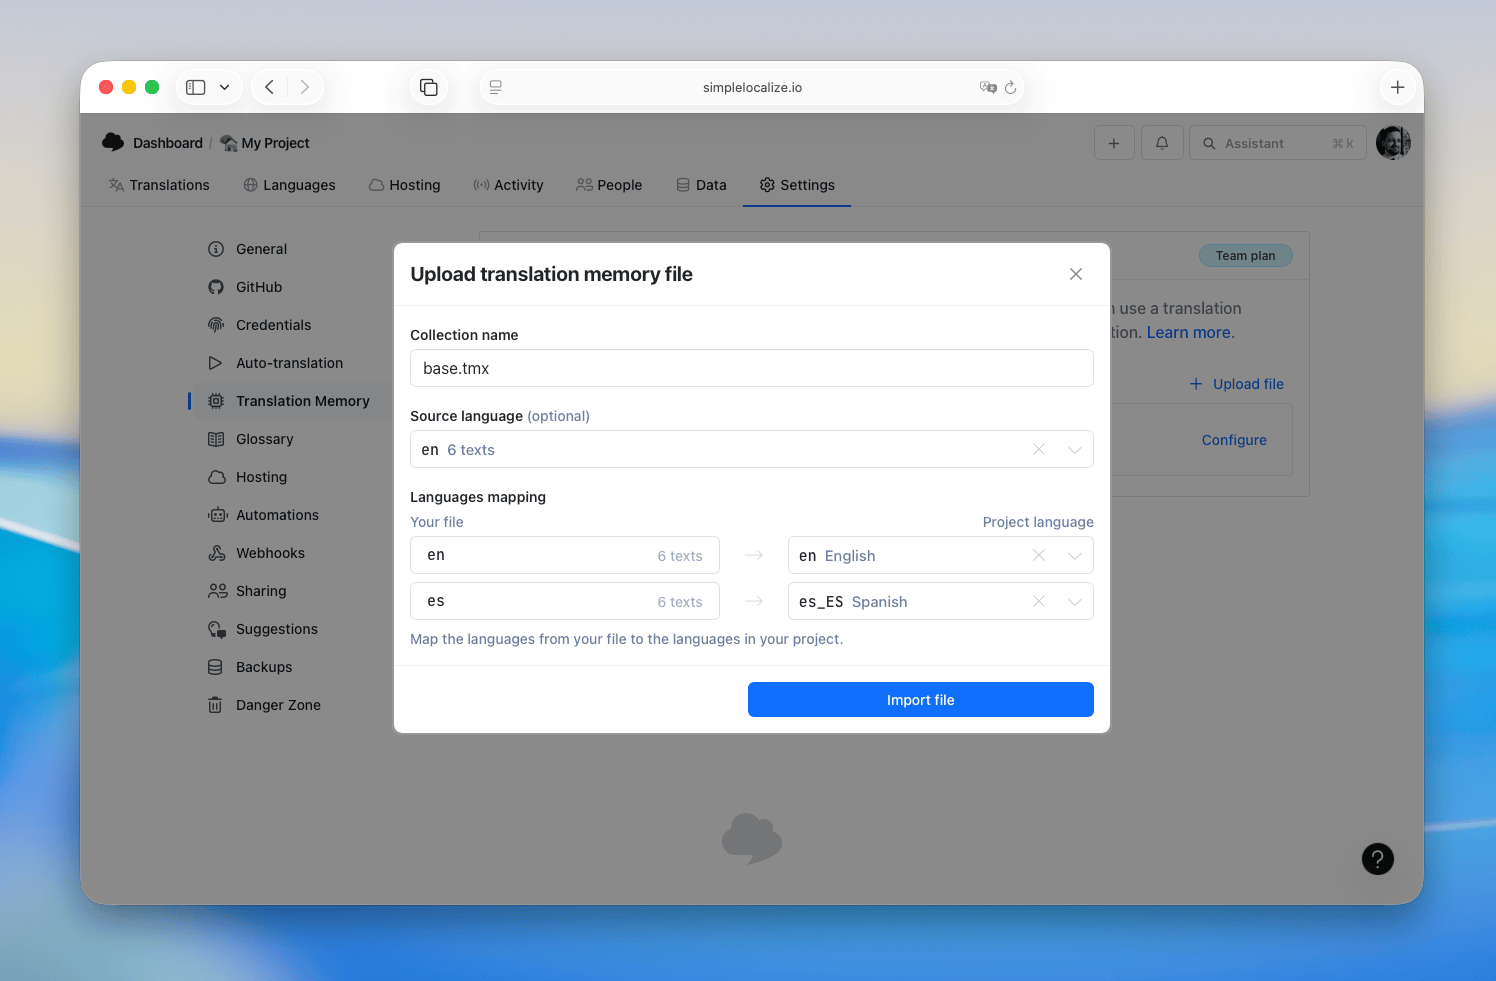Clear the selected source language
The image size is (1496, 981).
pyautogui.click(x=1039, y=450)
